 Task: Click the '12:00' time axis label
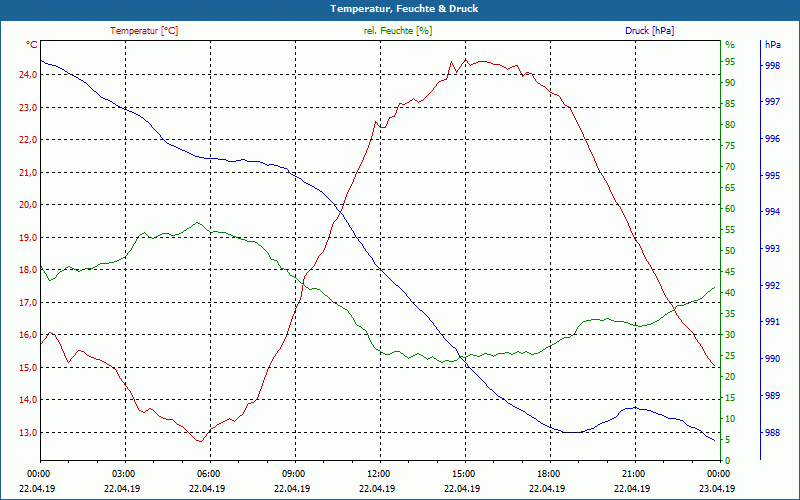[378, 474]
